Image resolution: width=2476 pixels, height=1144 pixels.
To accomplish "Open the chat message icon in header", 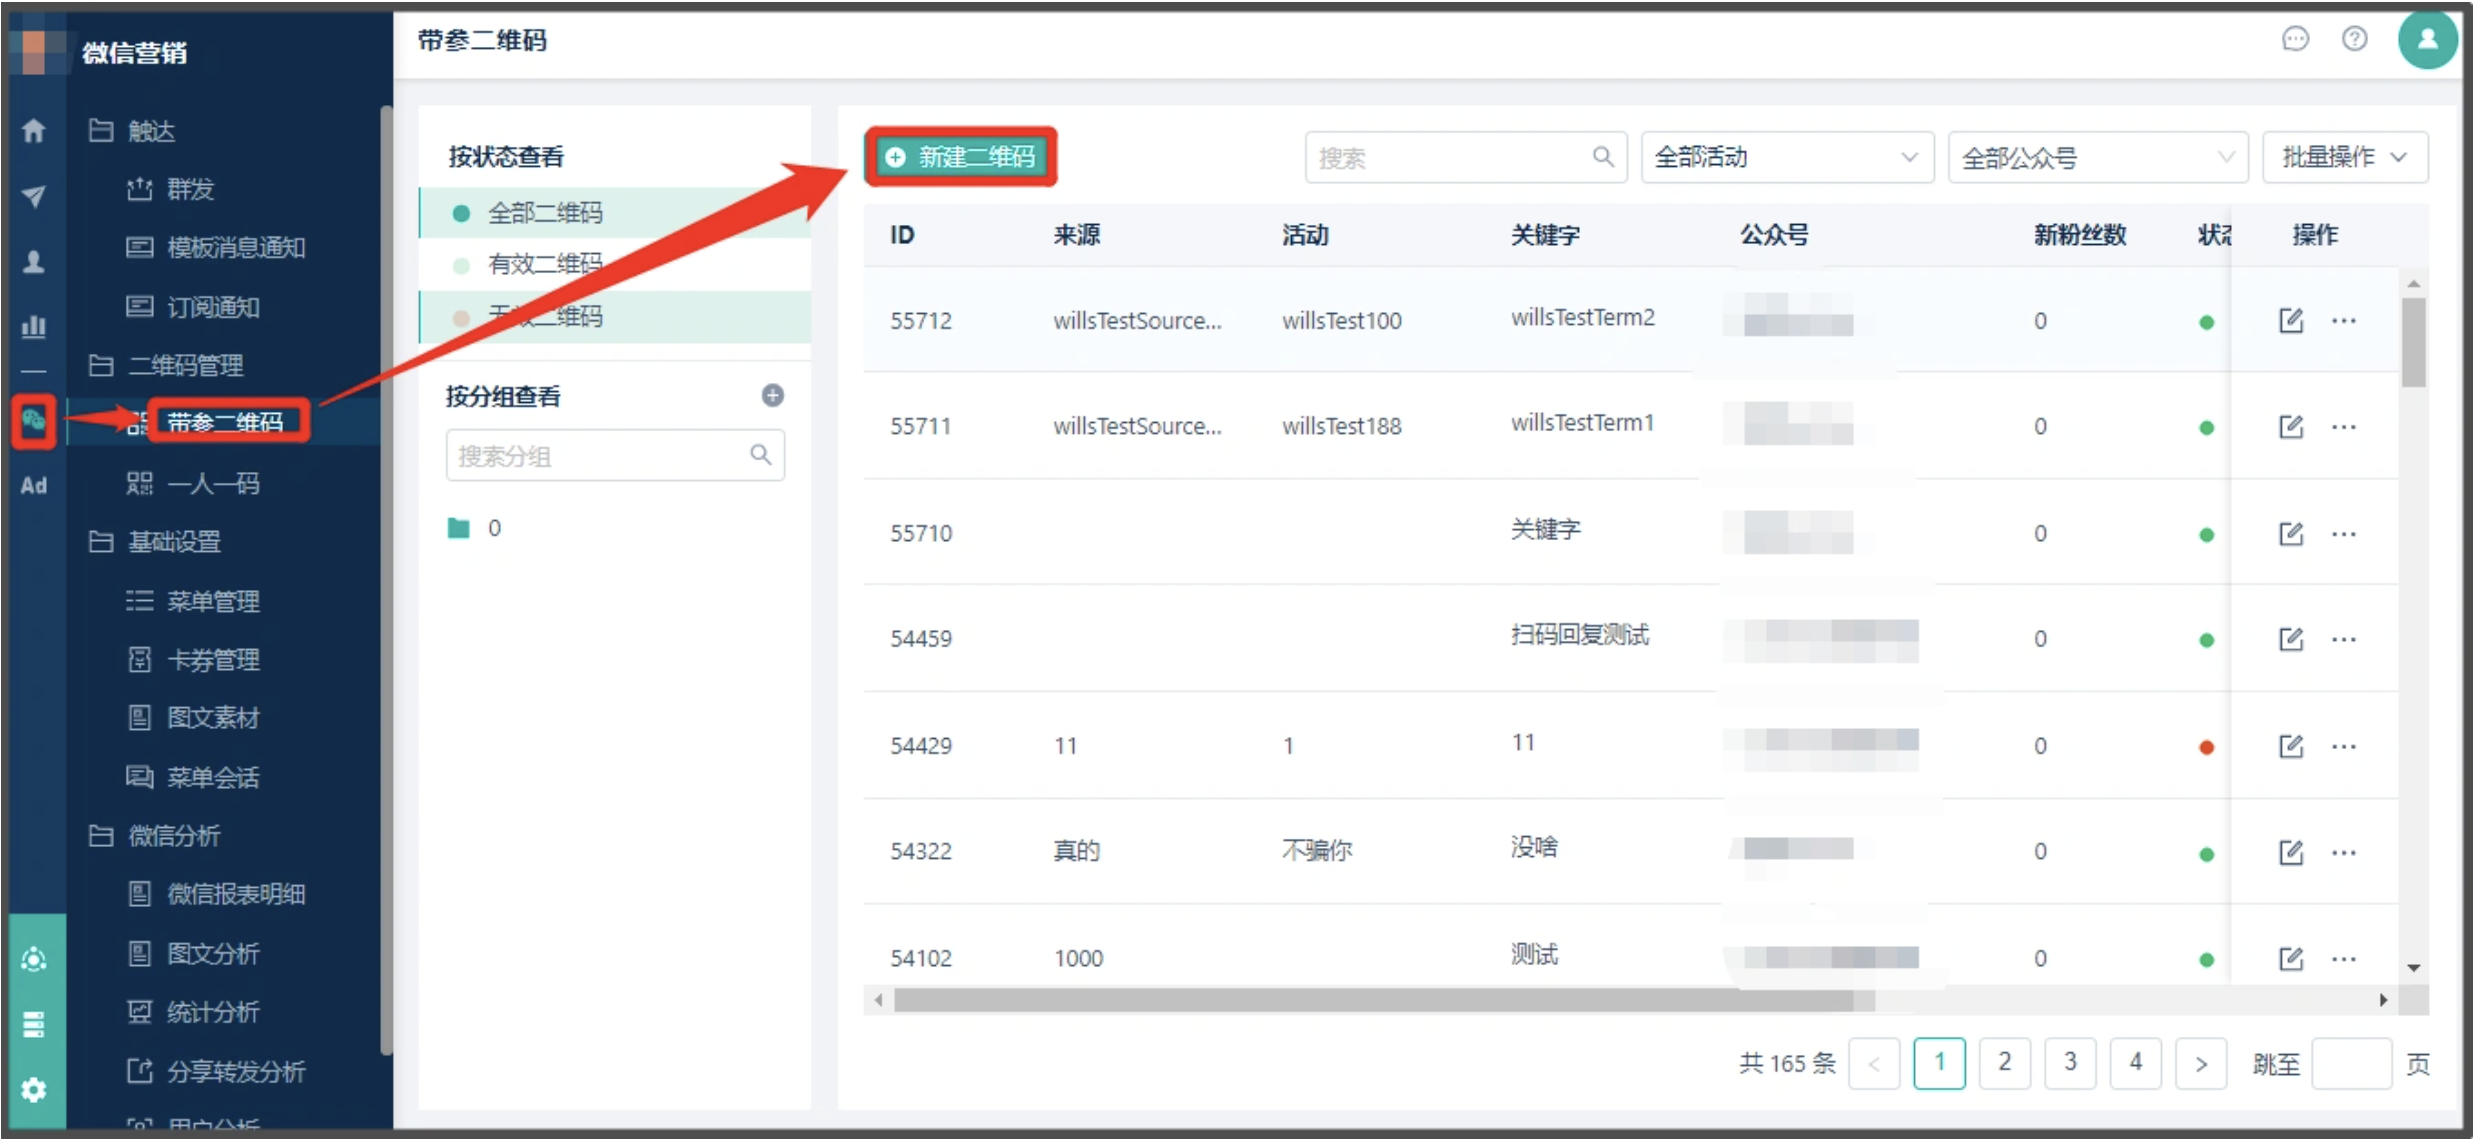I will tap(2295, 39).
